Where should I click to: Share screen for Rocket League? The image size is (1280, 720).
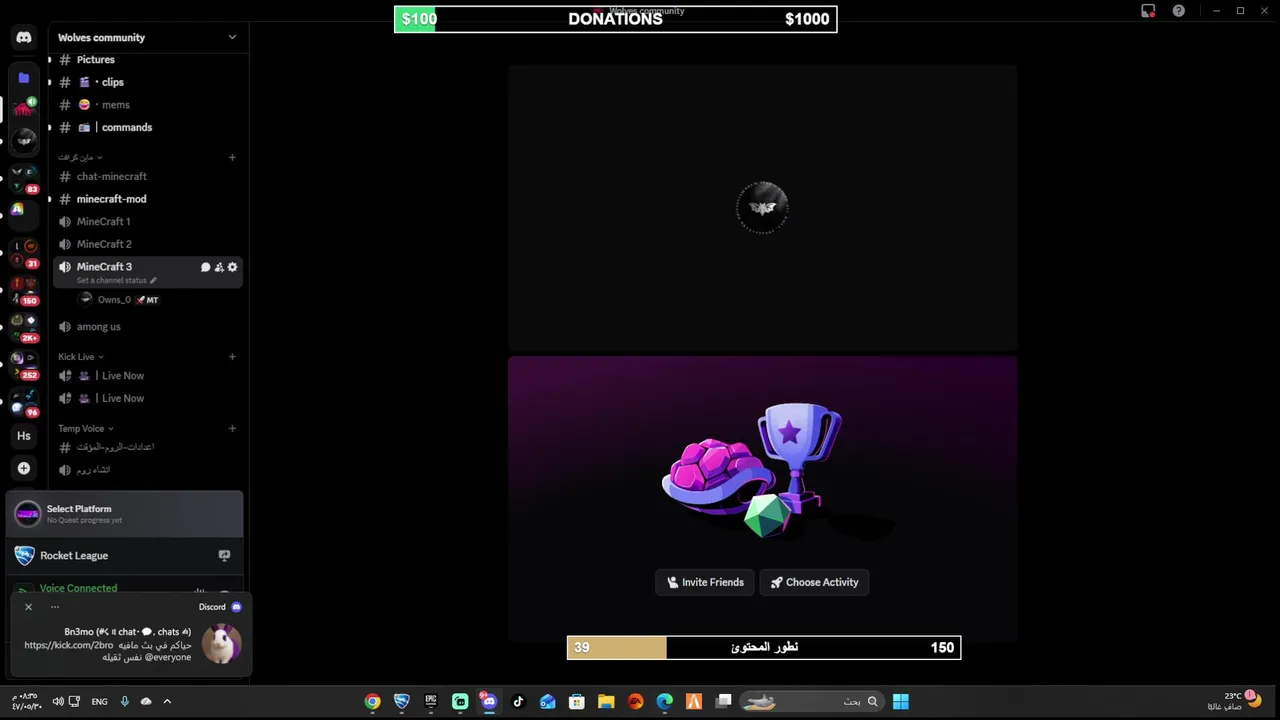[x=224, y=555]
